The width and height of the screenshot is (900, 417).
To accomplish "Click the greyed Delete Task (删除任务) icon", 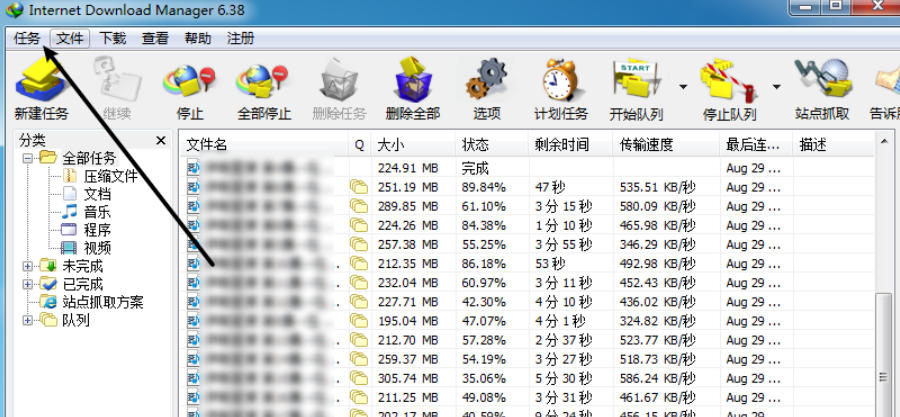I will 339,80.
